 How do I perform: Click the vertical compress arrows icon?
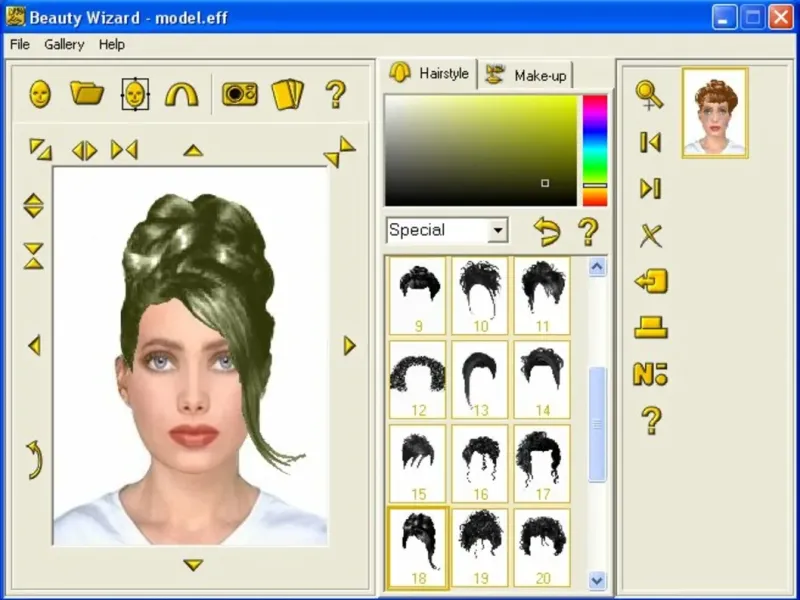(34, 256)
